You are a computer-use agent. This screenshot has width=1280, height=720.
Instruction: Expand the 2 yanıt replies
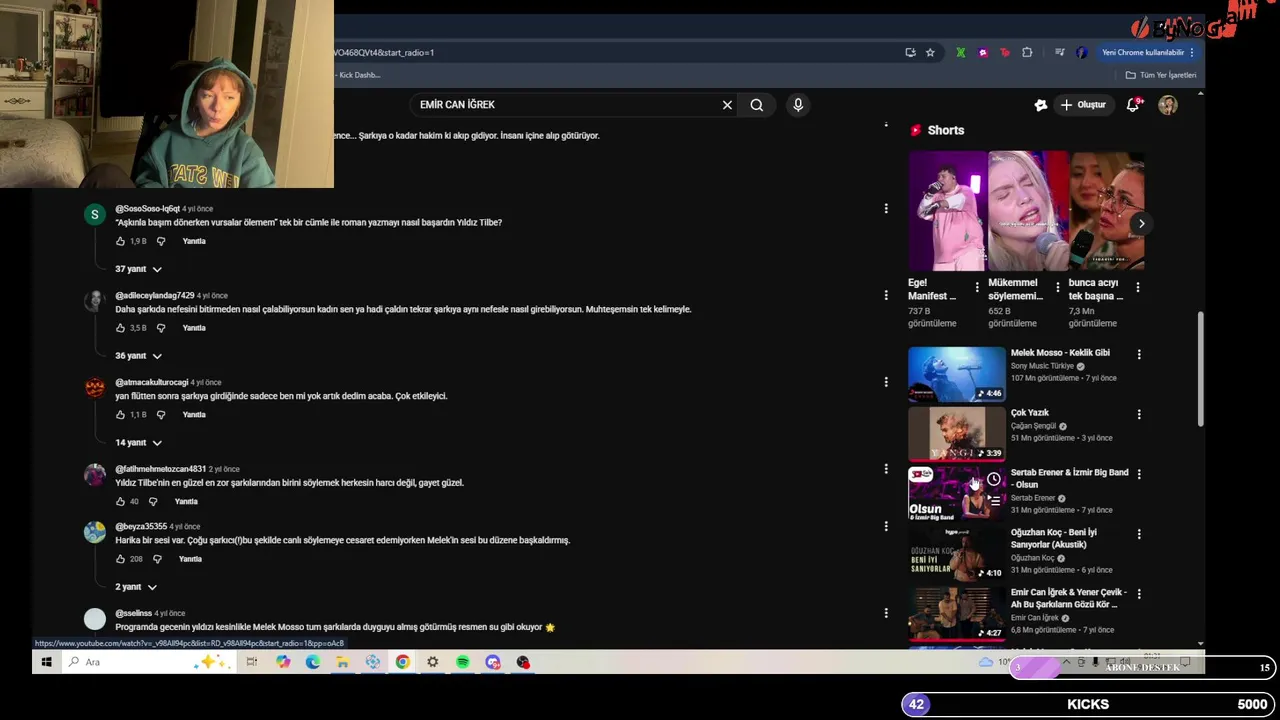click(136, 587)
